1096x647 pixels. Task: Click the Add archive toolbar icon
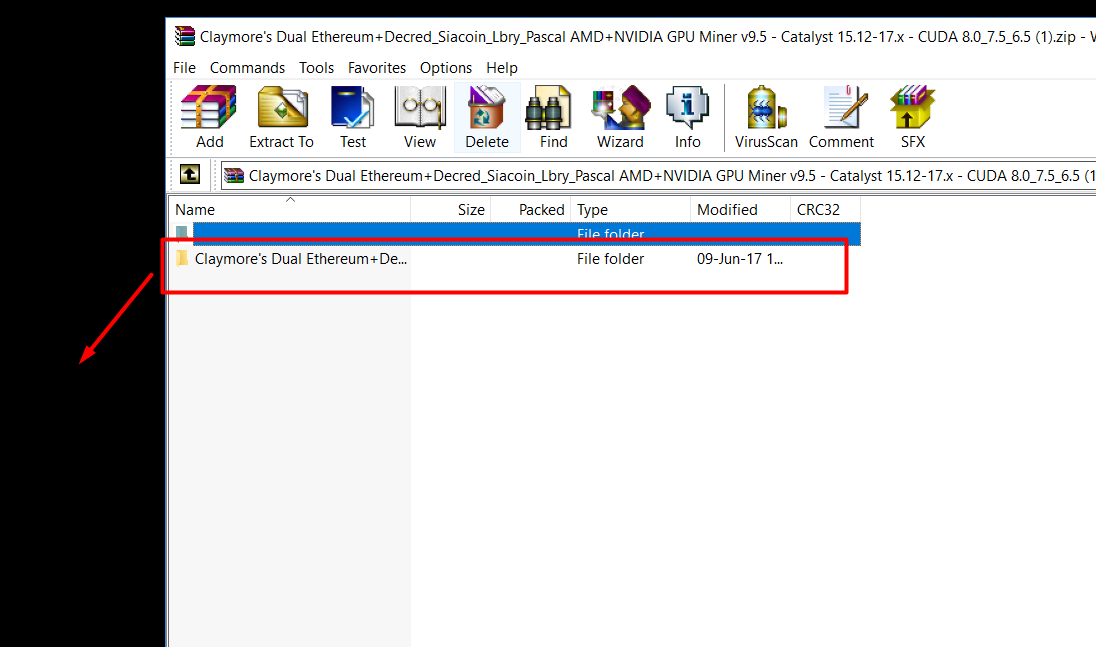tap(209, 117)
